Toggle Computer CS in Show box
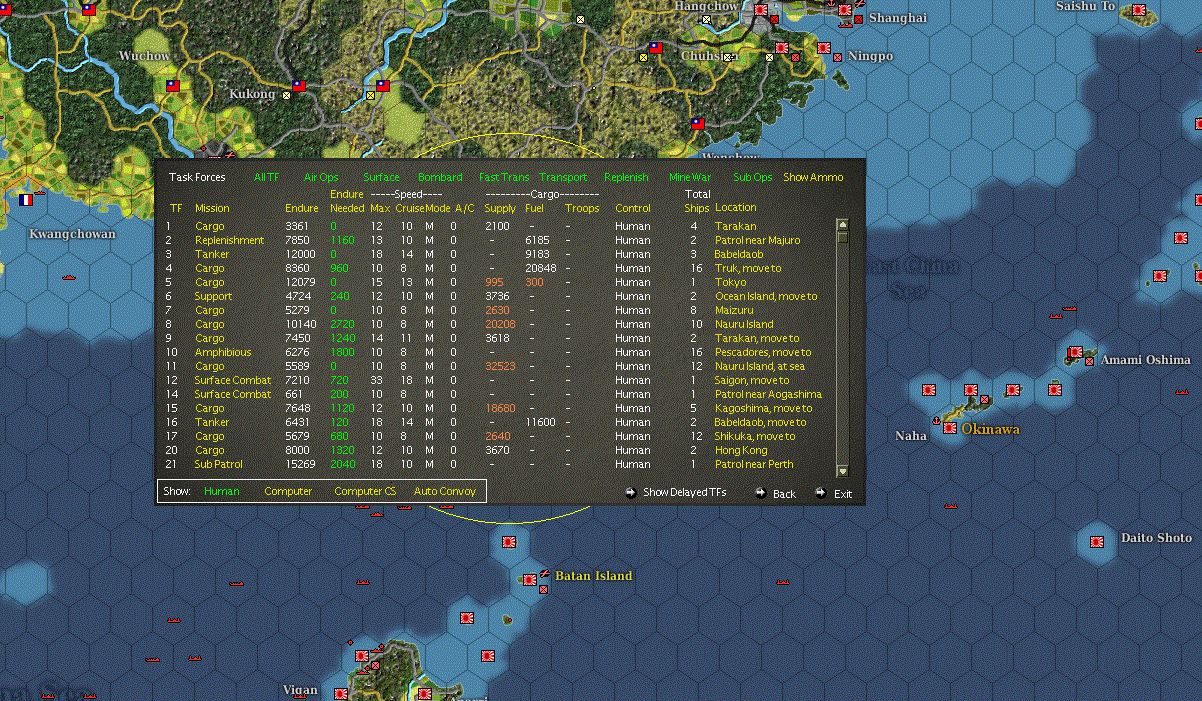 [x=365, y=491]
